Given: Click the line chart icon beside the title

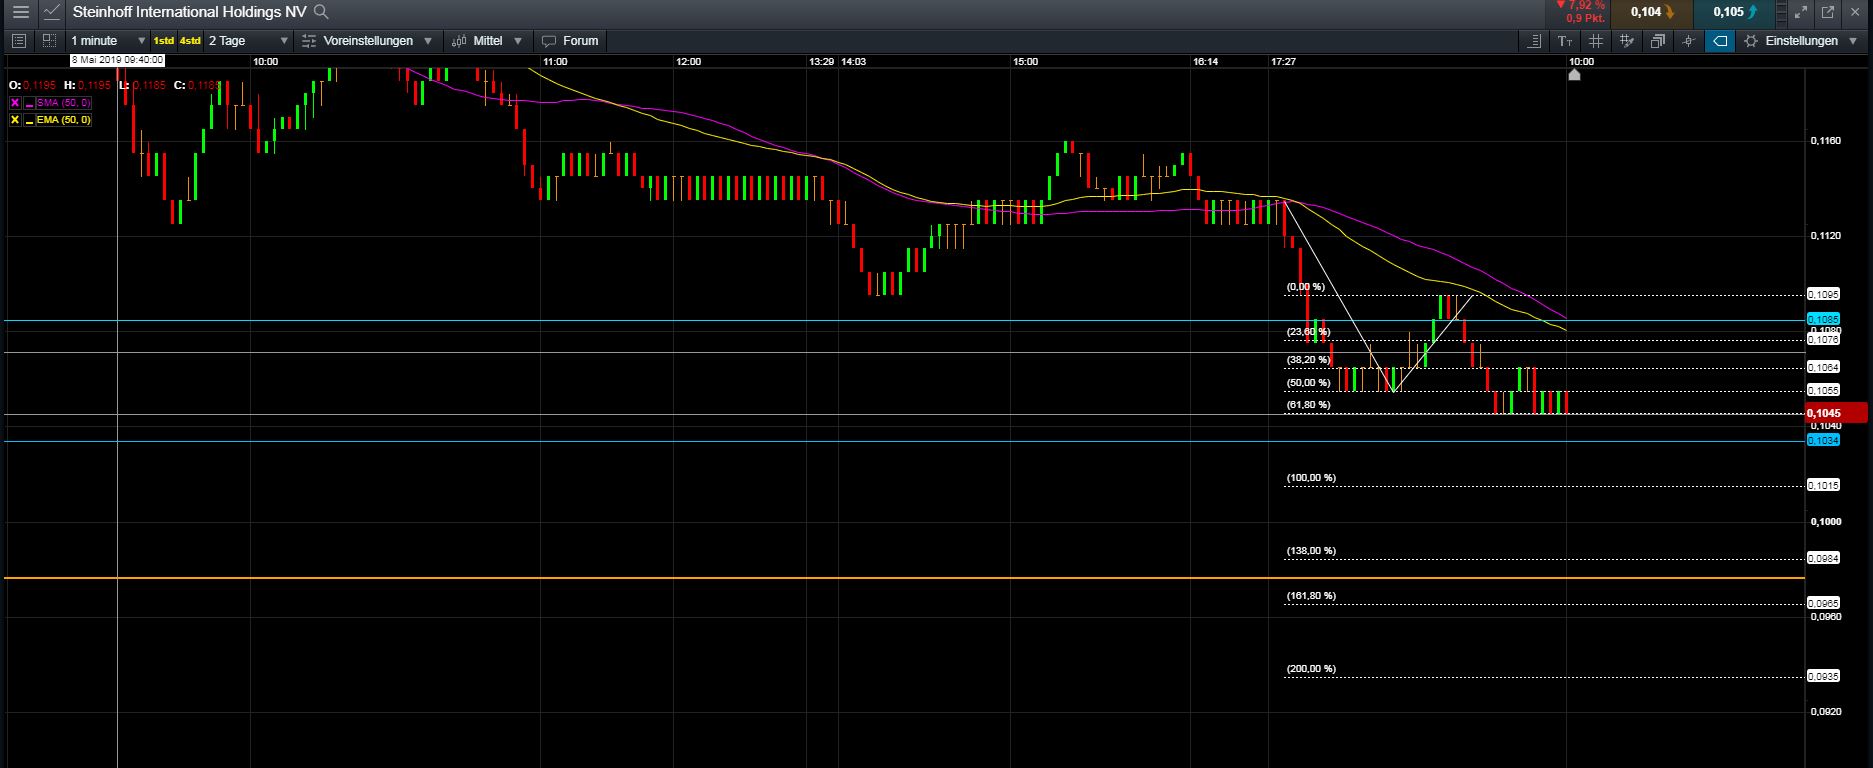Looking at the screenshot, I should click(x=52, y=12).
